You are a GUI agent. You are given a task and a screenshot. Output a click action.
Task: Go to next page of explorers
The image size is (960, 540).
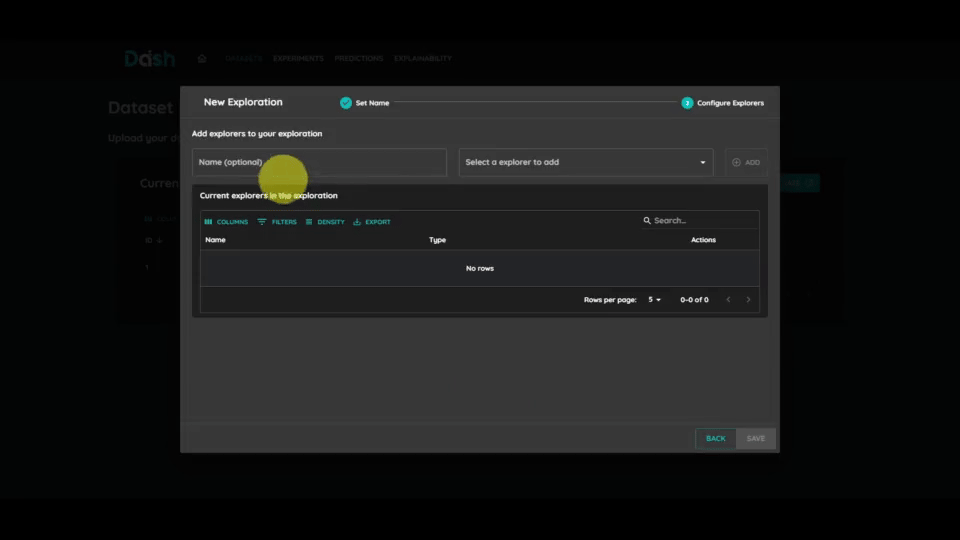(x=748, y=299)
